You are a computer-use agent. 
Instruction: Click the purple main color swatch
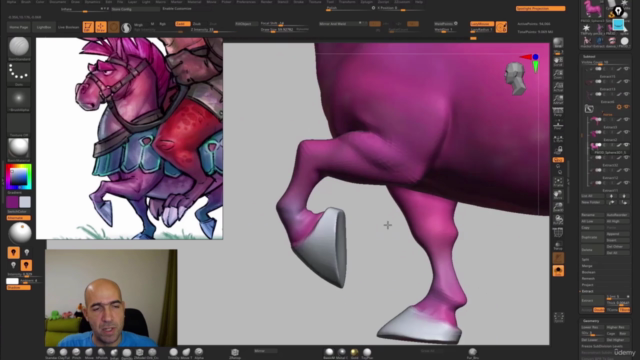coord(12,202)
